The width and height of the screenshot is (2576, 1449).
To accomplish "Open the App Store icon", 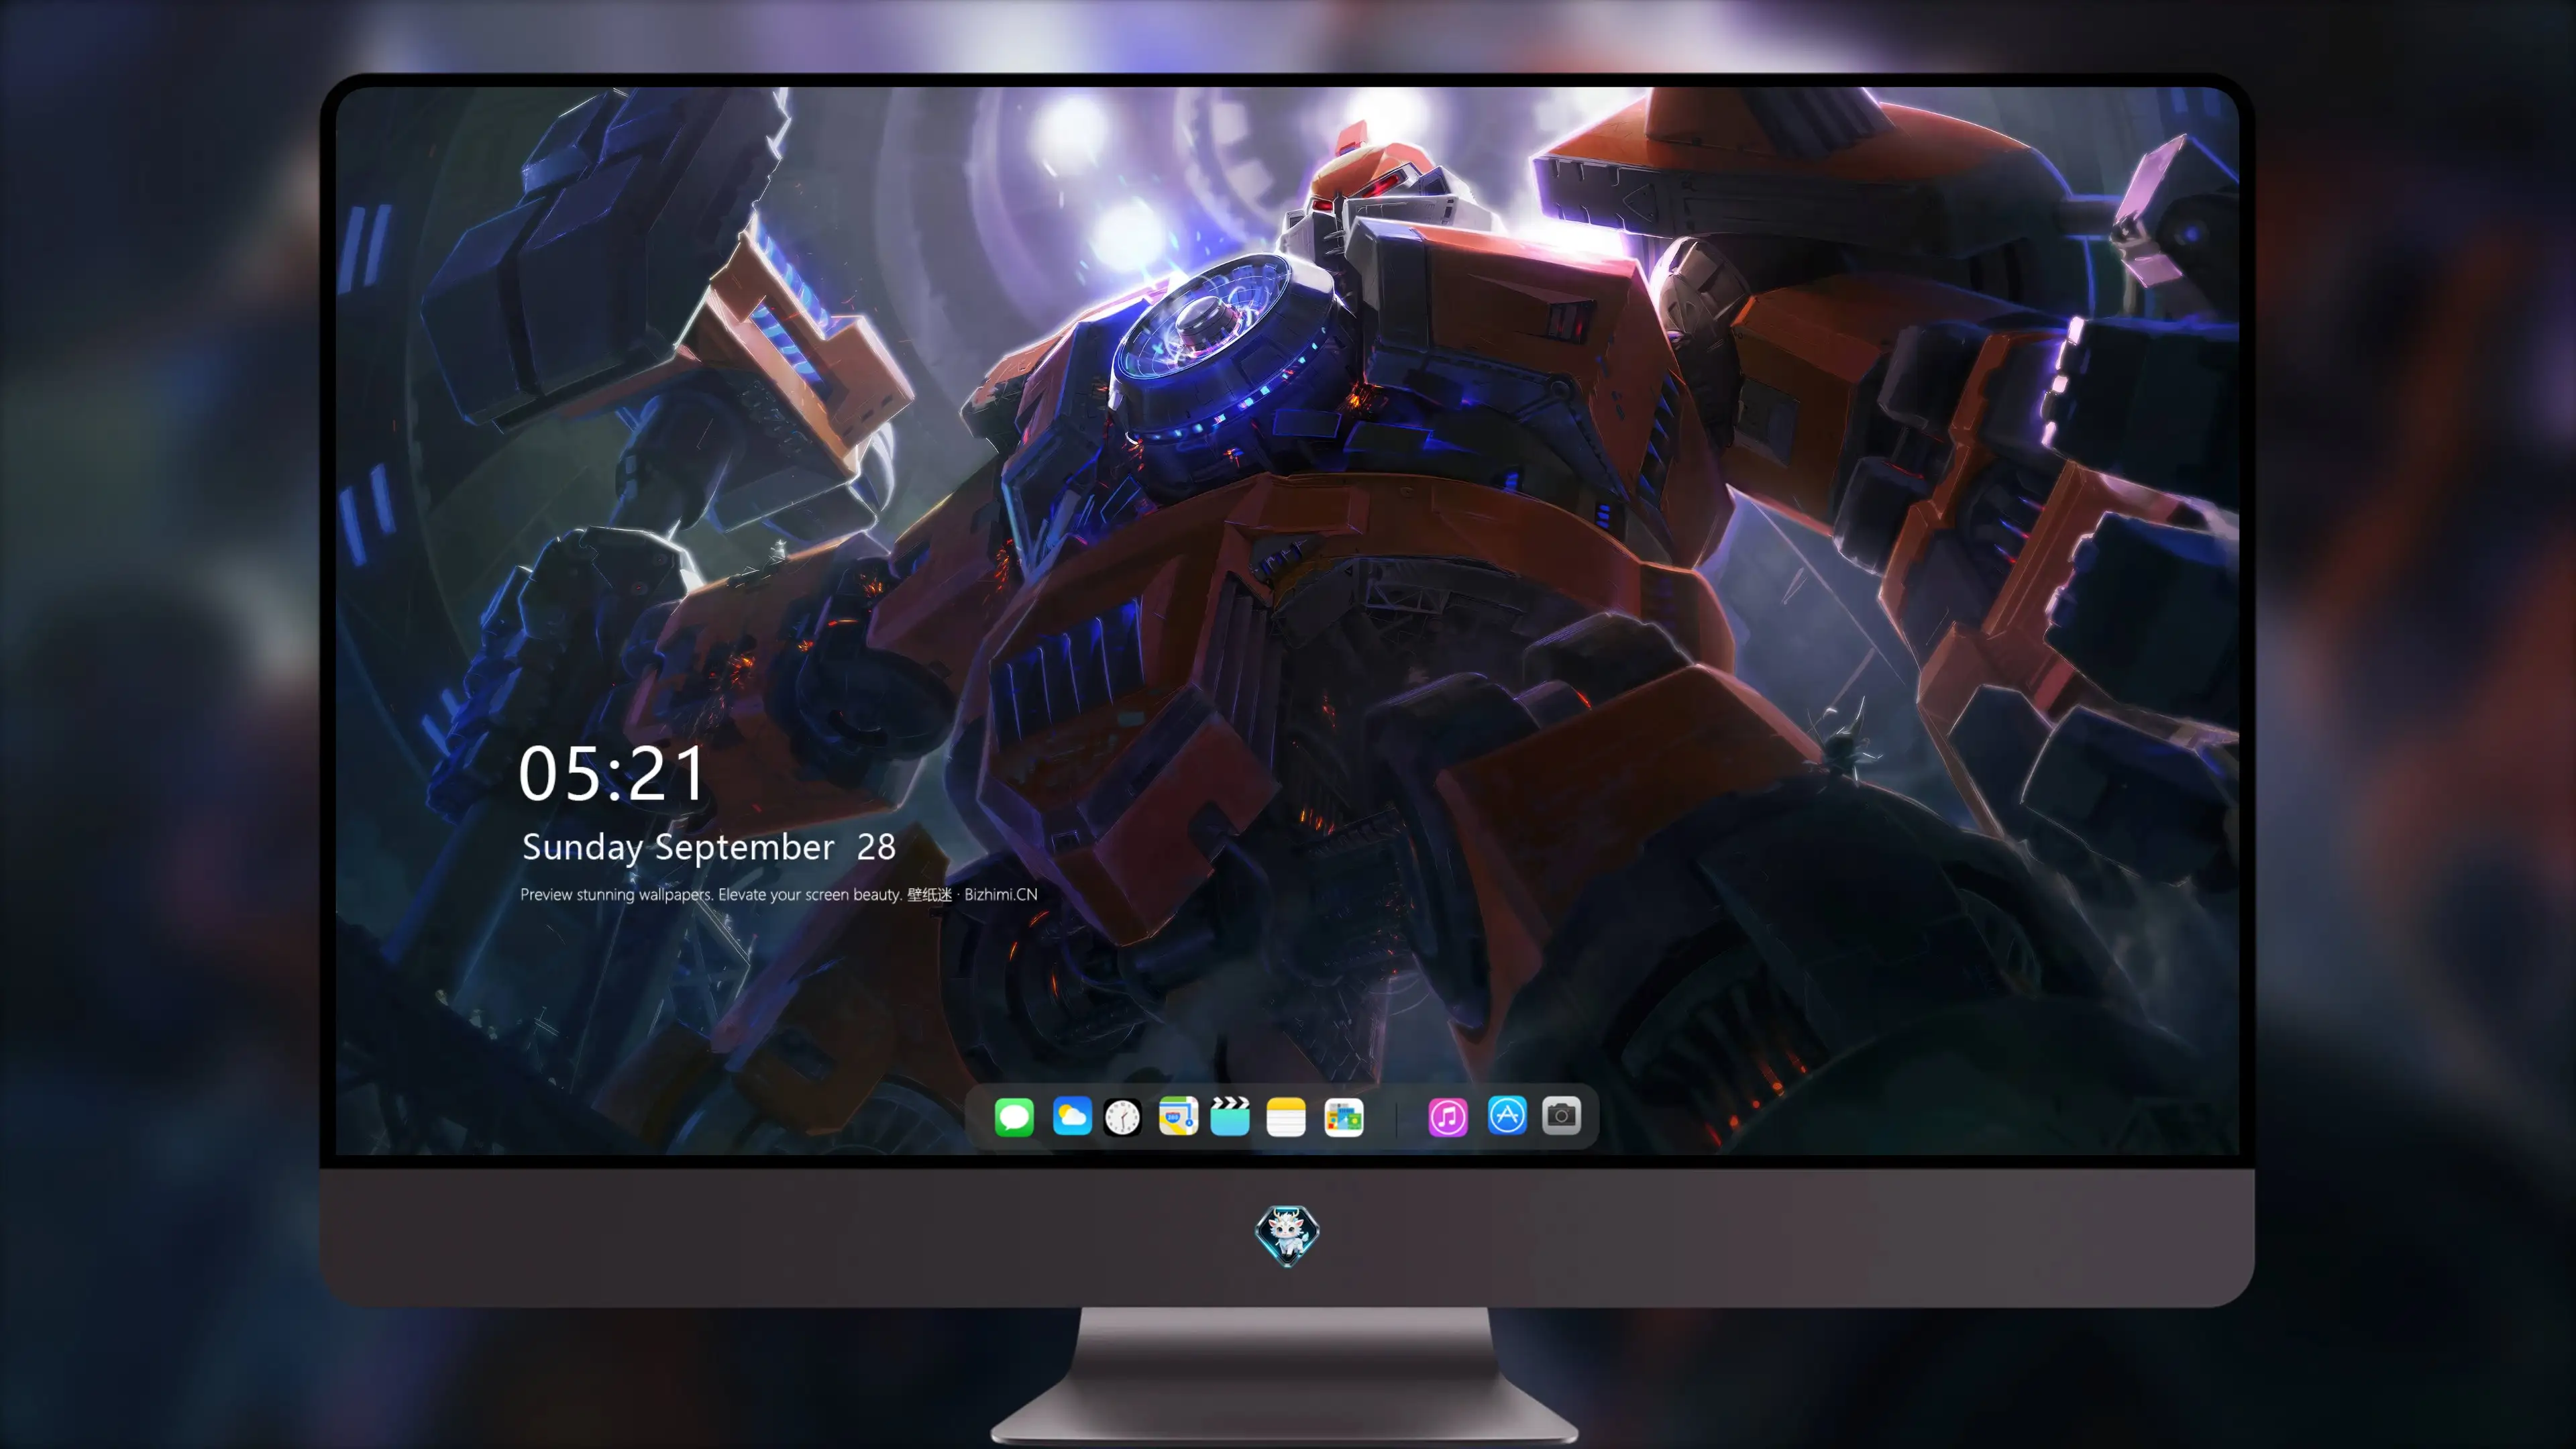I will click(x=1507, y=1116).
